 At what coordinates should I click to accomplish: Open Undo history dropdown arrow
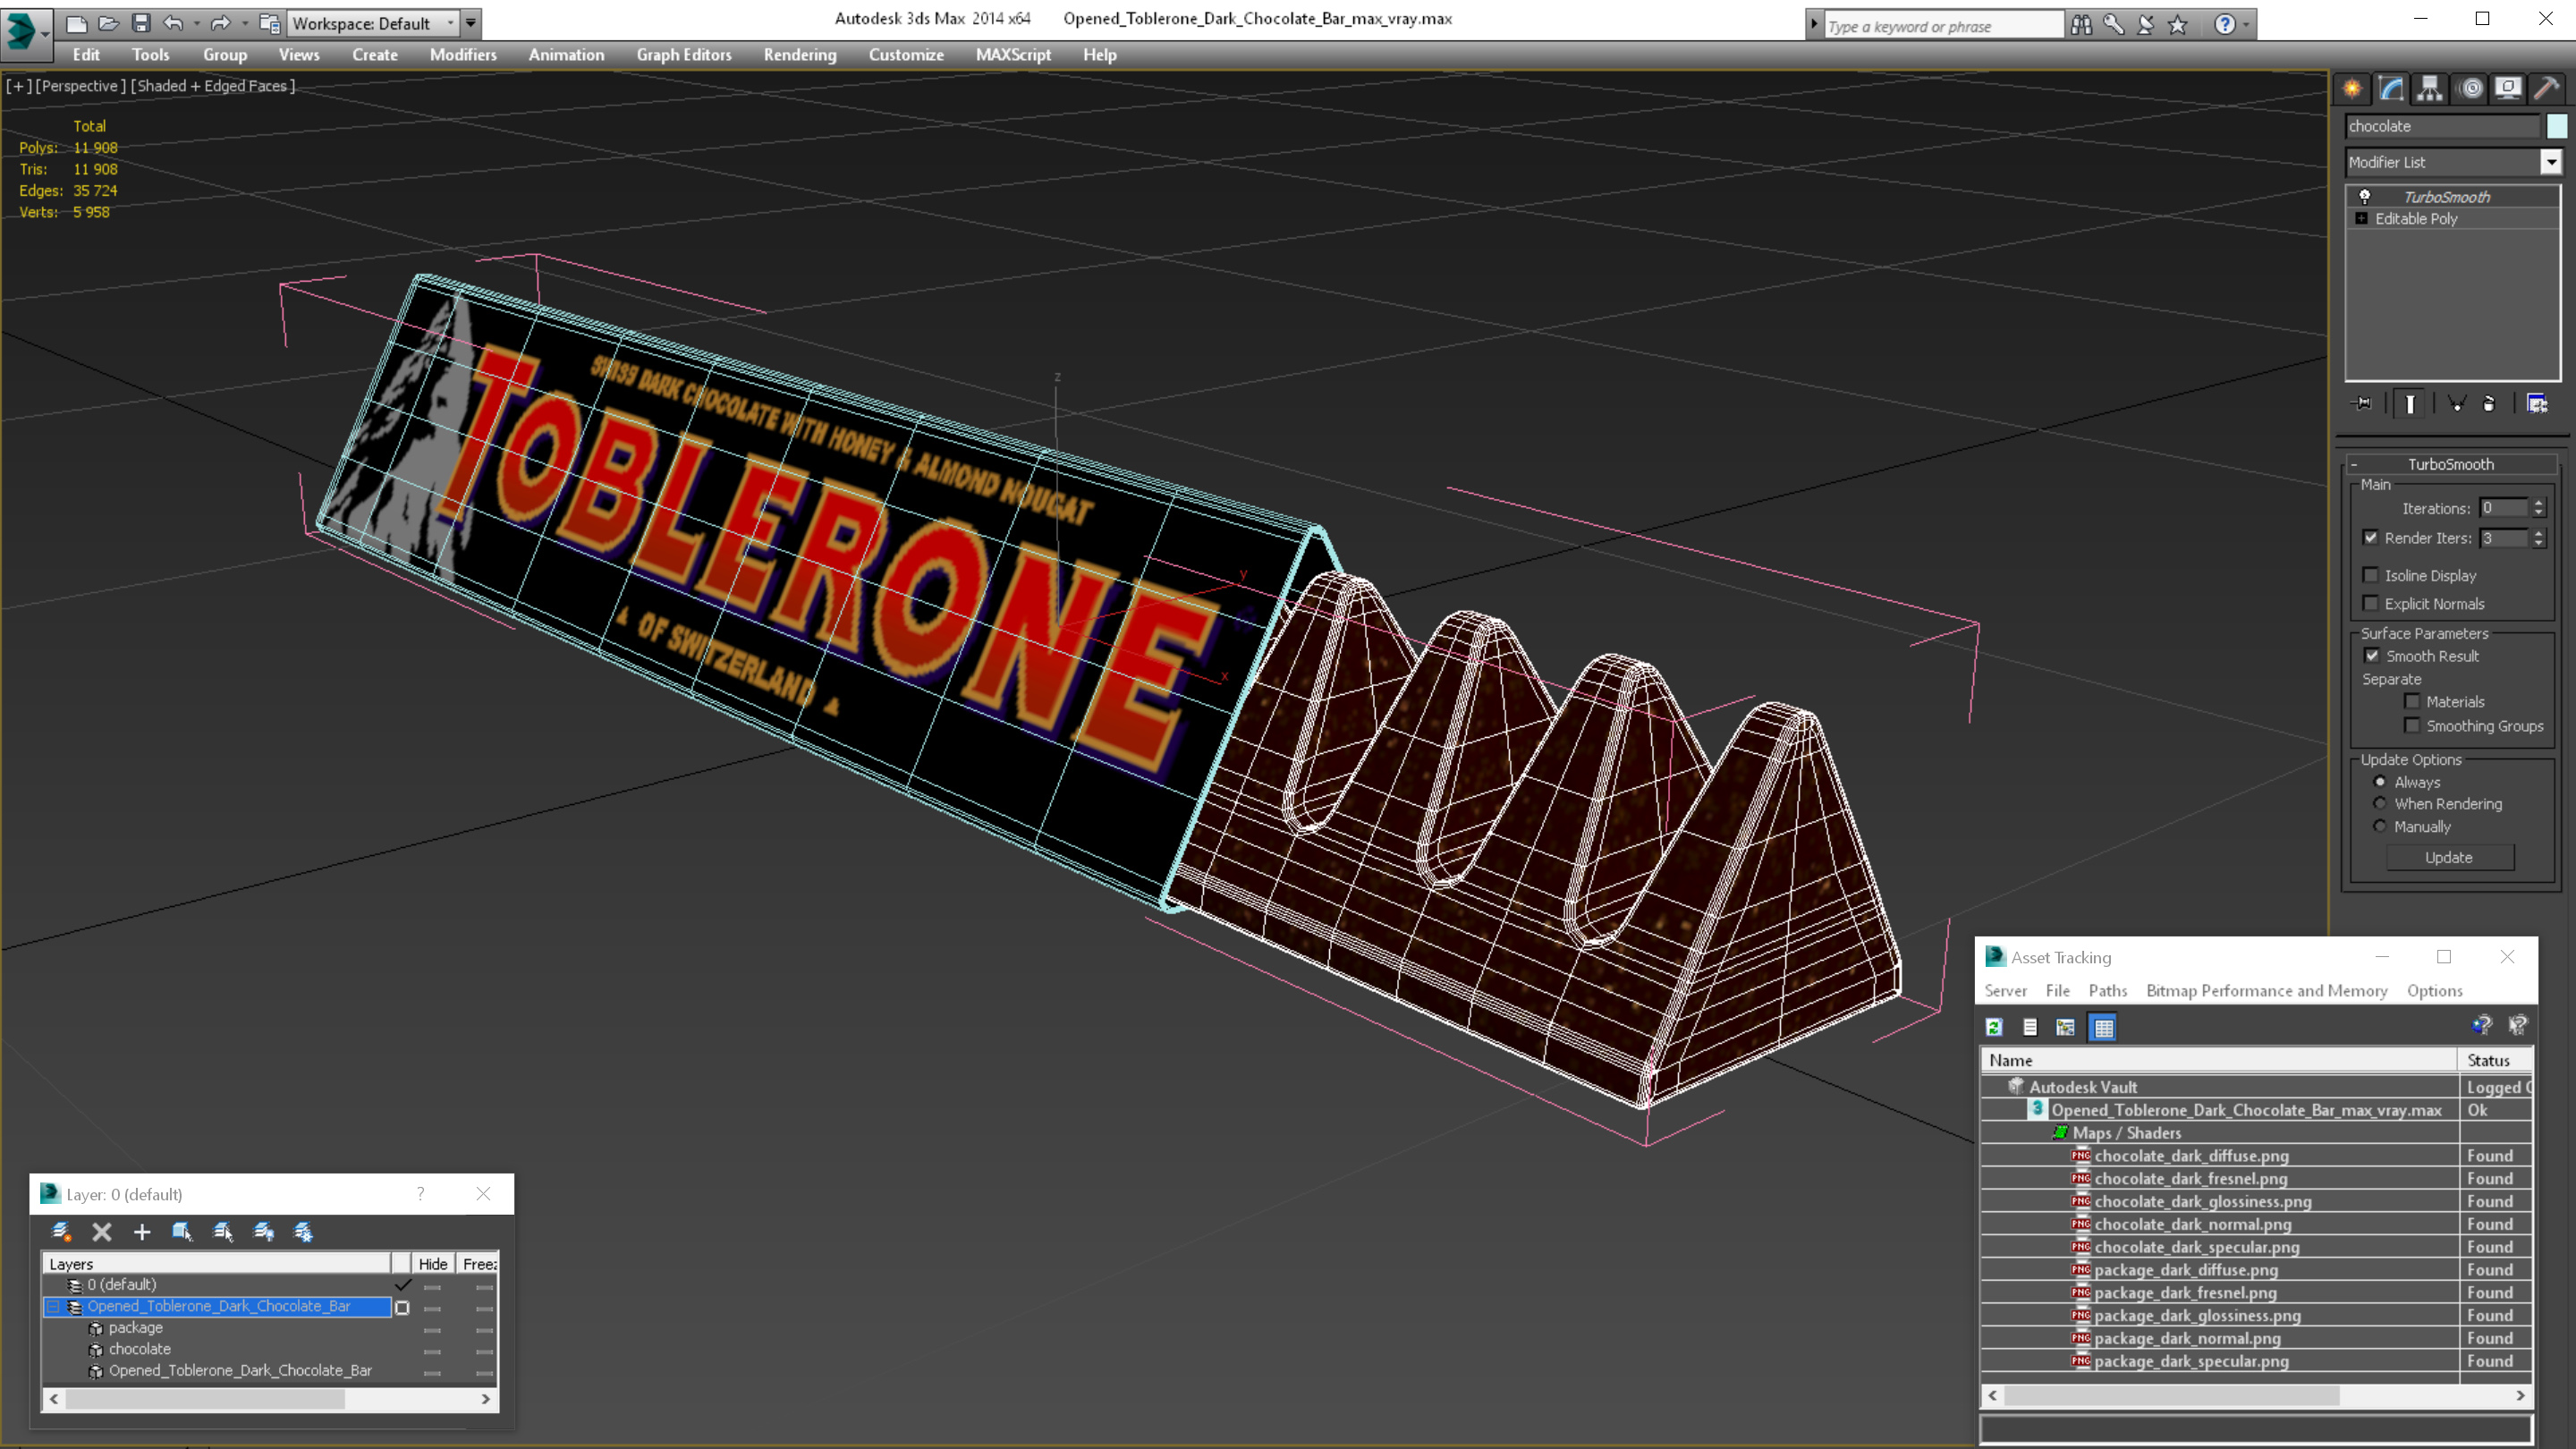coord(196,23)
